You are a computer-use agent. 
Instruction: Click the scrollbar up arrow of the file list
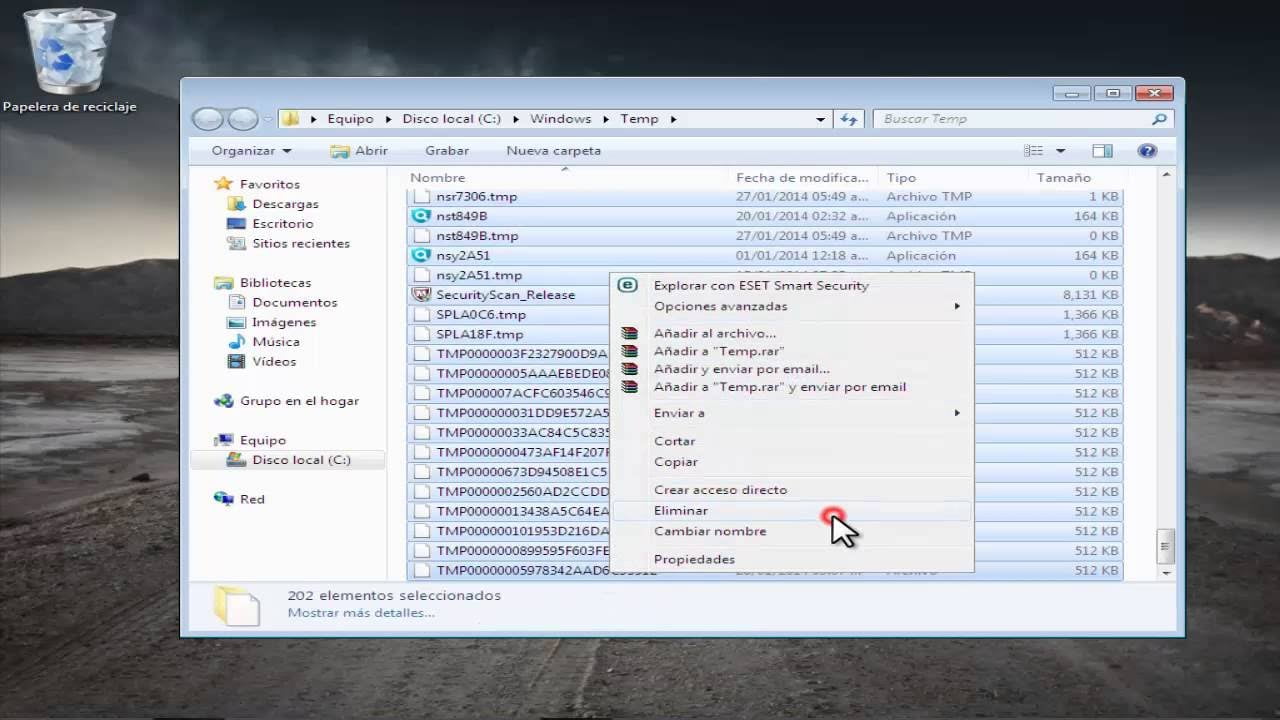[1165, 176]
